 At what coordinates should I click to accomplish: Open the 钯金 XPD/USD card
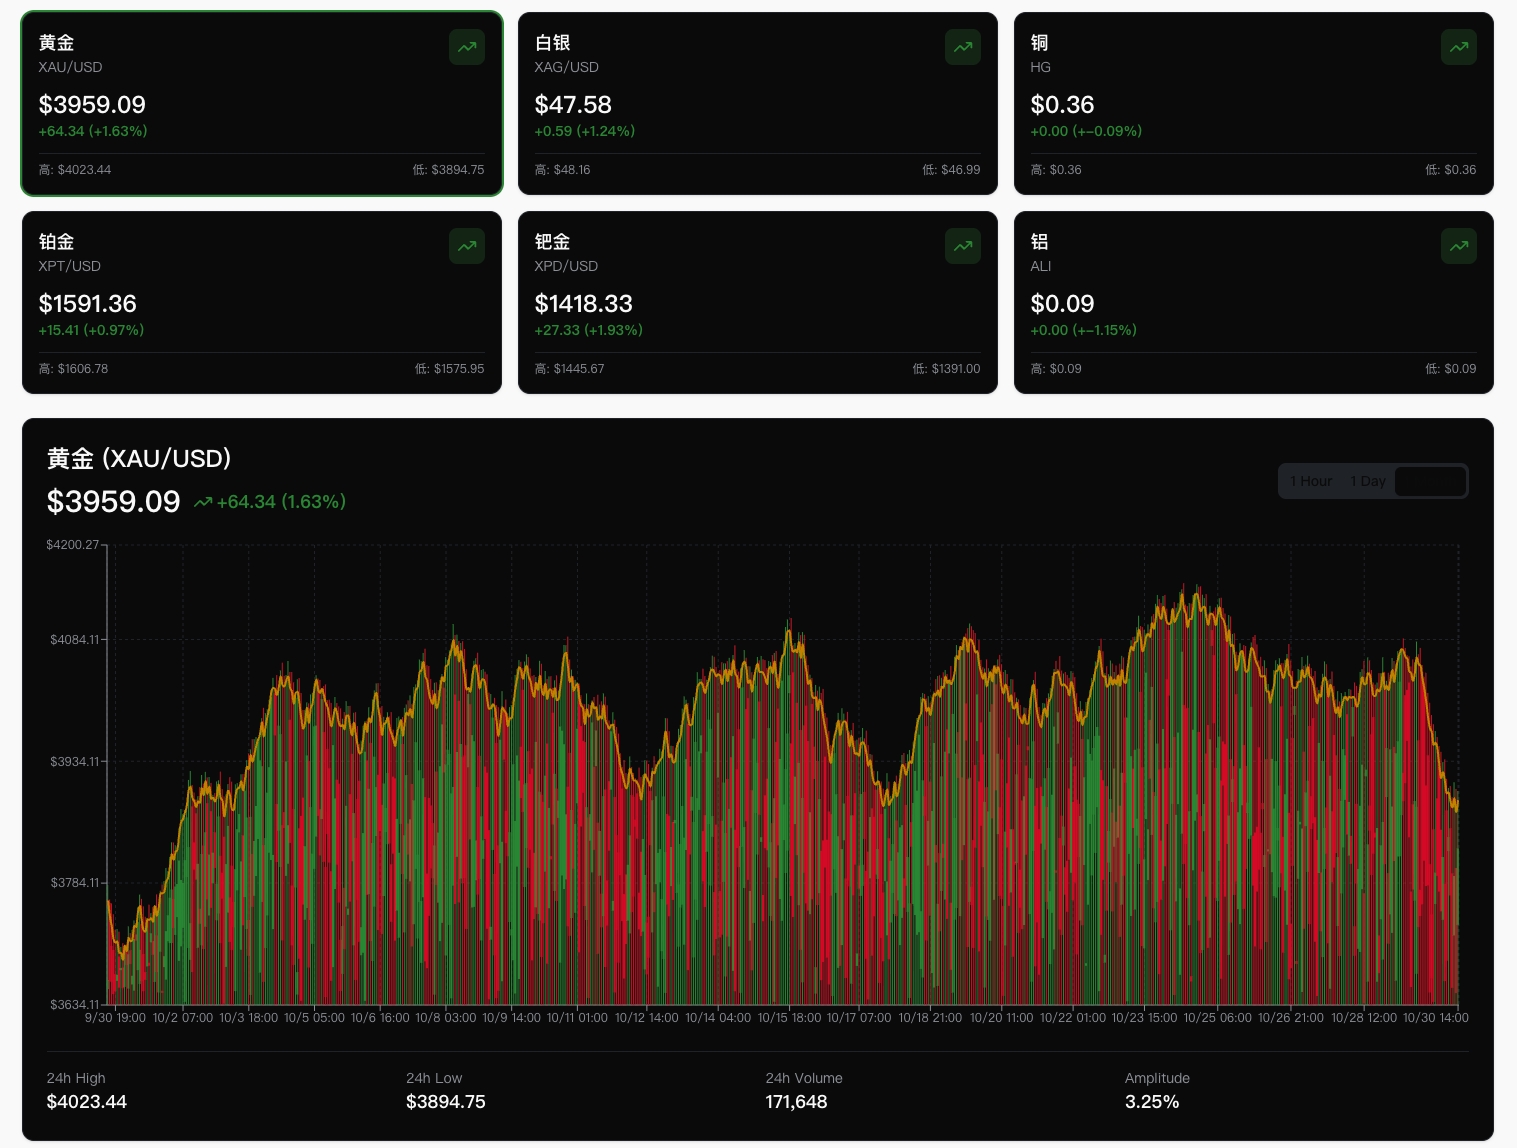coord(757,302)
